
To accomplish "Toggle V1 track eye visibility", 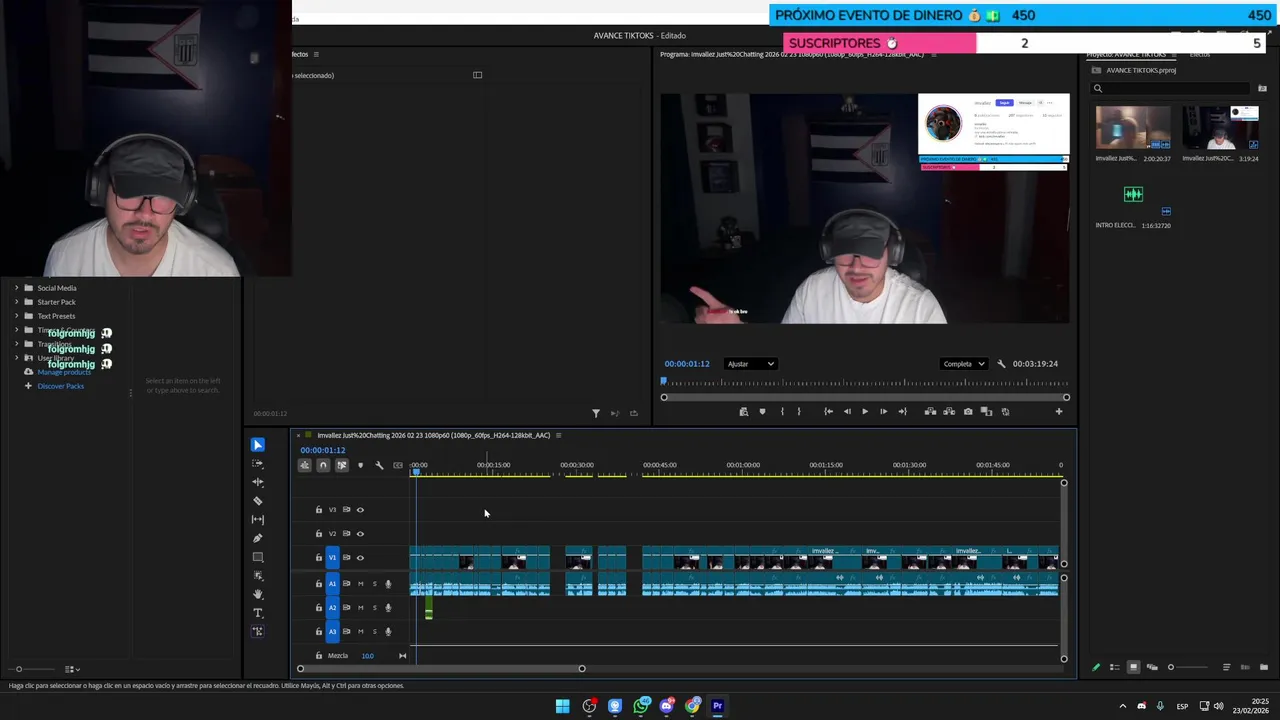I will pos(360,558).
